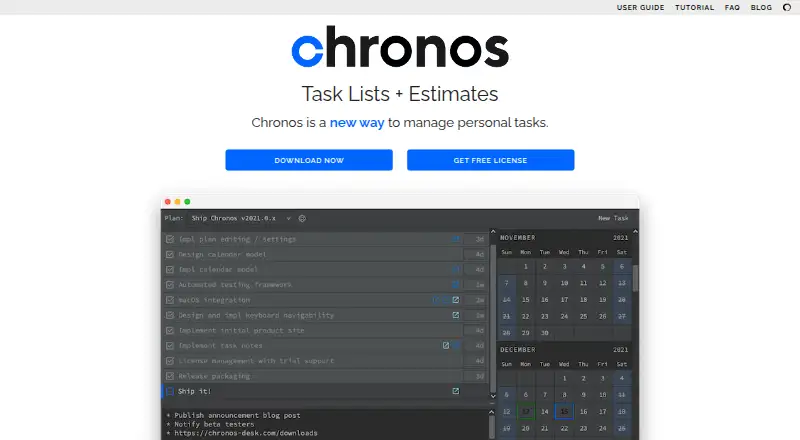
Task: Click New Task in the app header
Action: pos(613,218)
